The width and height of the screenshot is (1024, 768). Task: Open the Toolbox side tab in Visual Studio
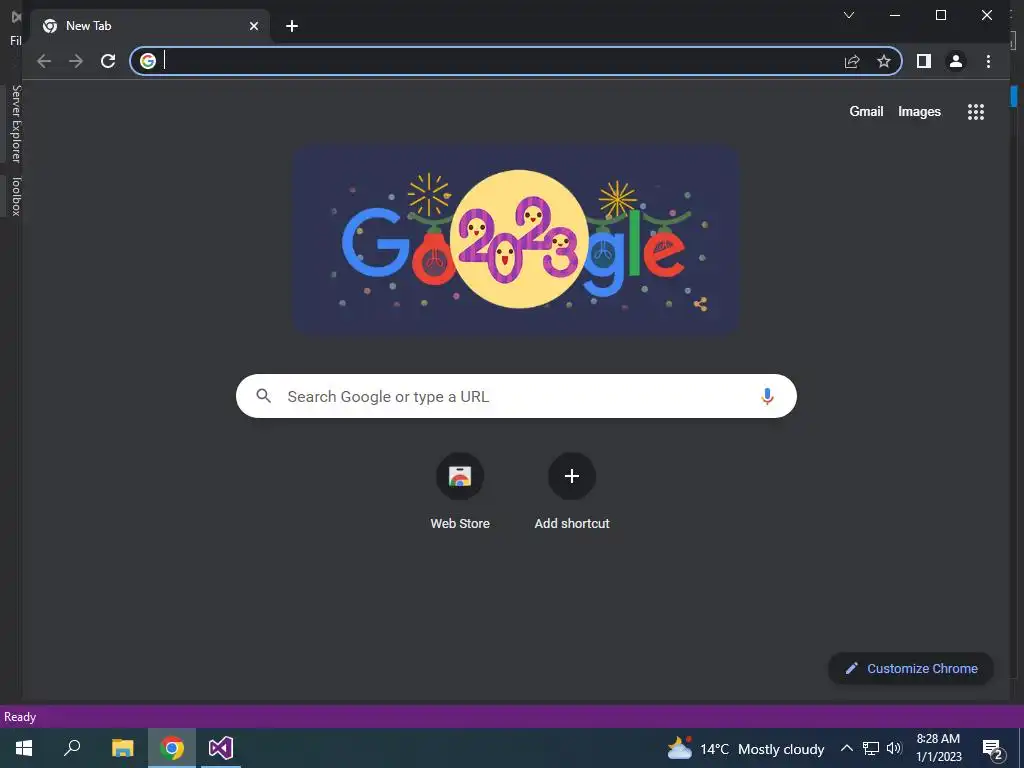16,196
